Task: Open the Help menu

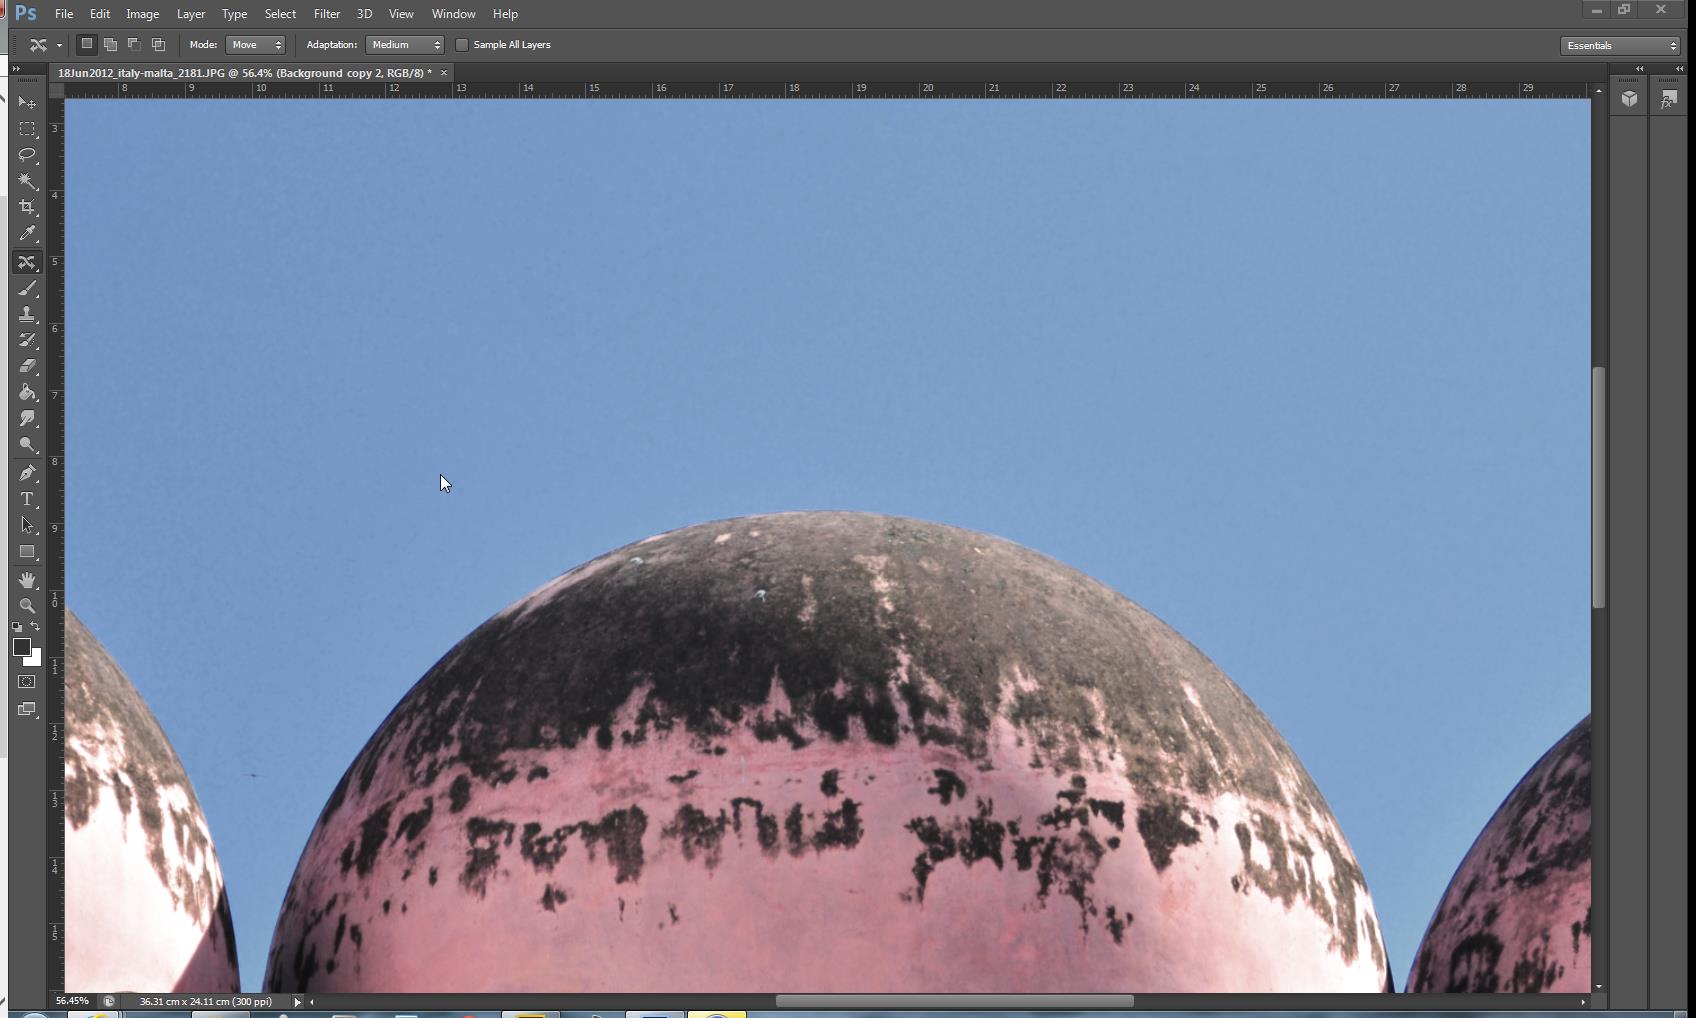Action: point(505,14)
